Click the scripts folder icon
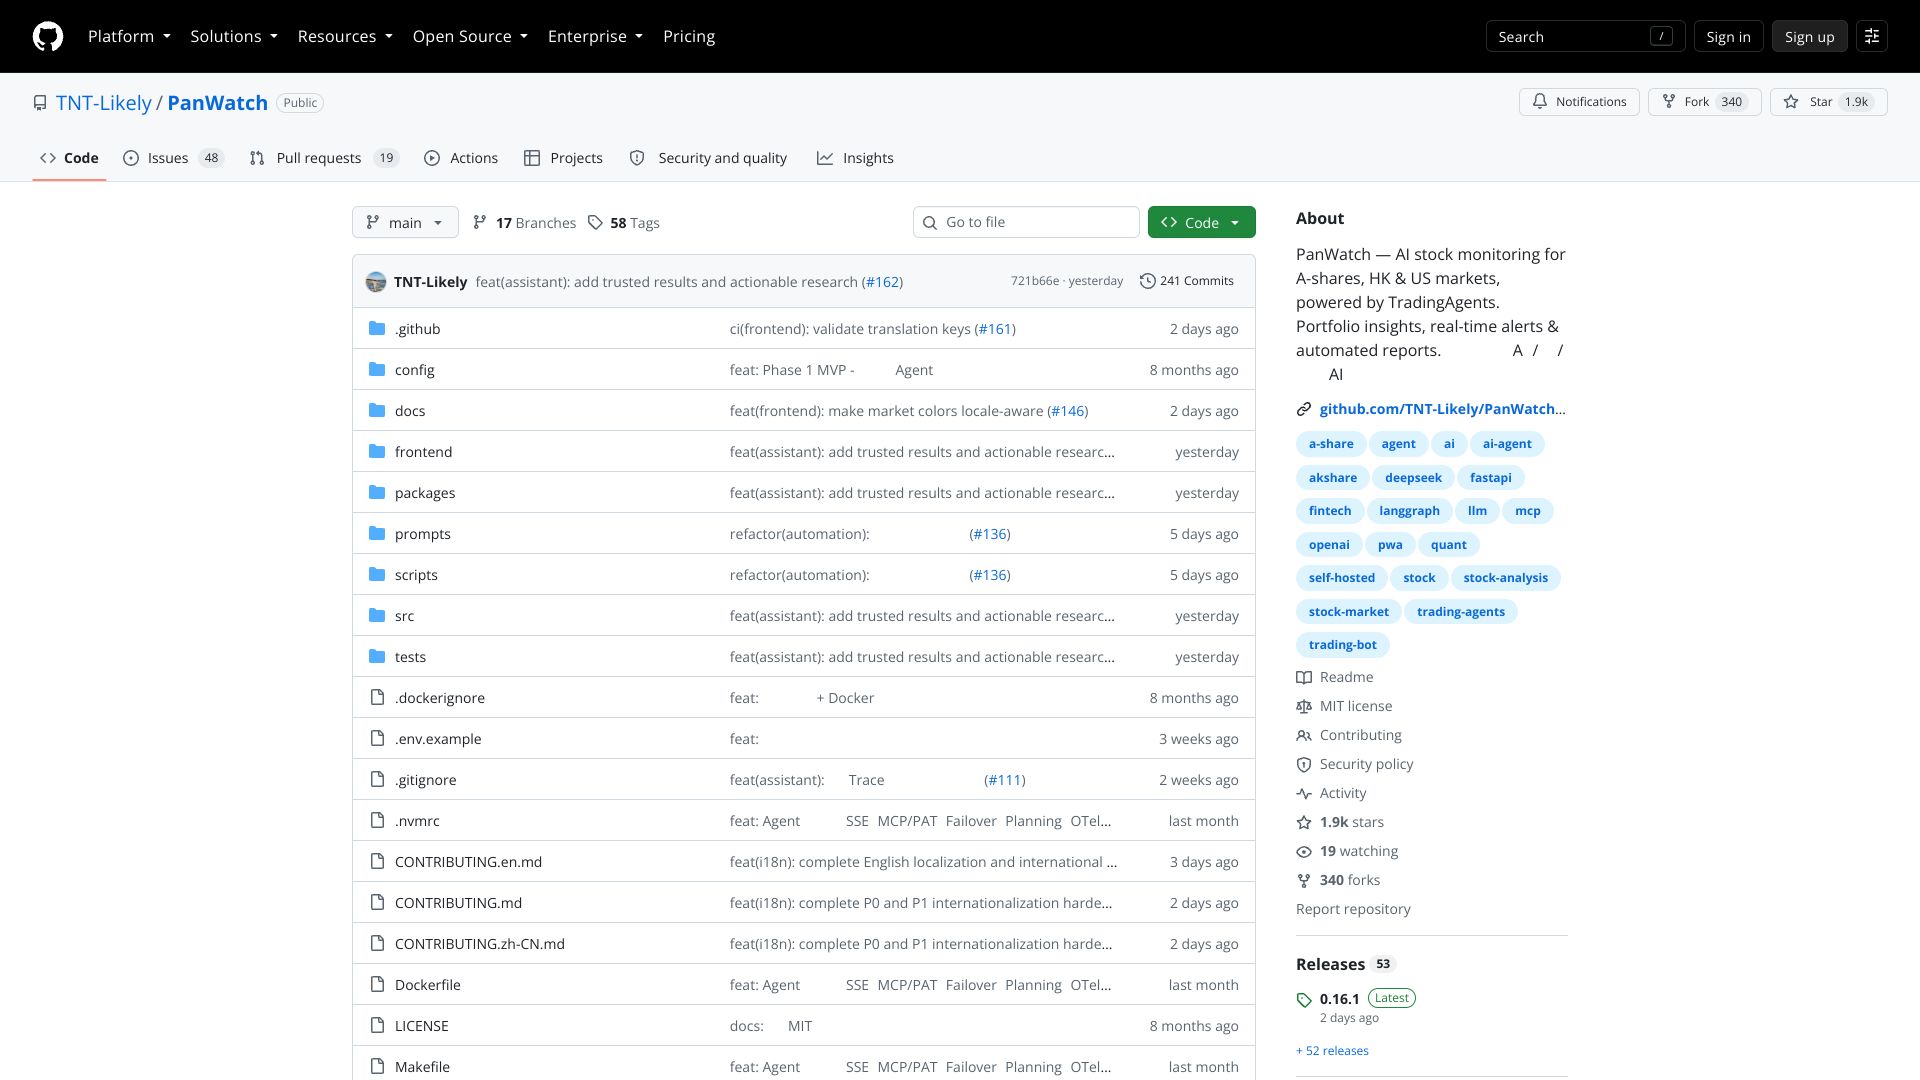This screenshot has width=1920, height=1080. [377, 574]
